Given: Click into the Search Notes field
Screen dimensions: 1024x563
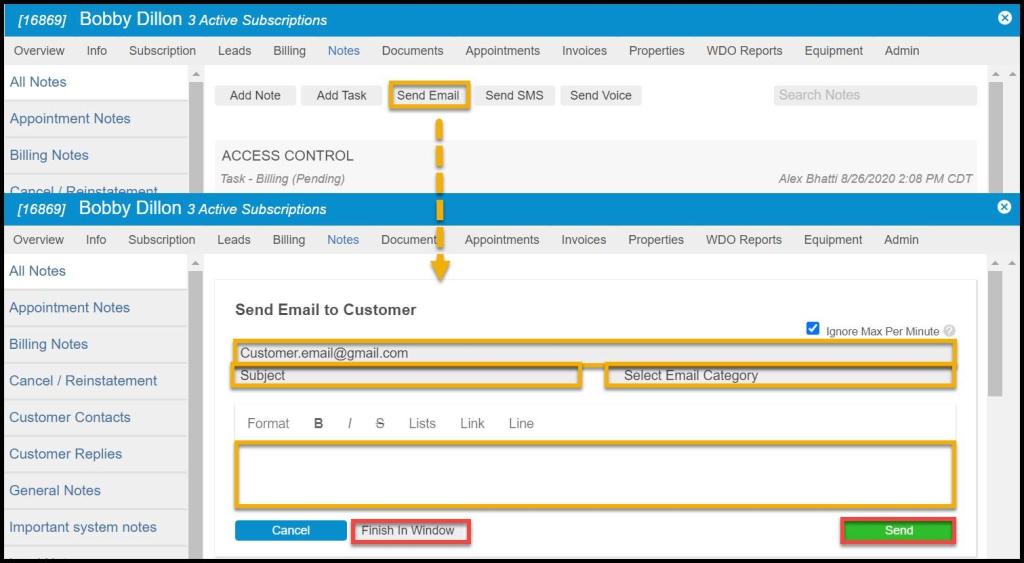Looking at the screenshot, I should [x=875, y=95].
